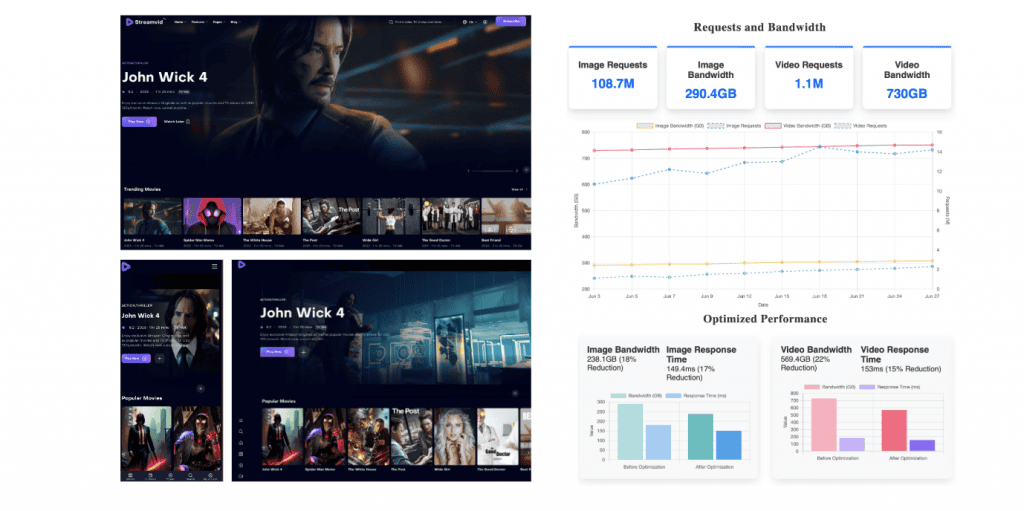Click the round next-slide arrow on the desktop hero
Image resolution: width=1024 pixels, height=511 pixels.
coord(526,170)
